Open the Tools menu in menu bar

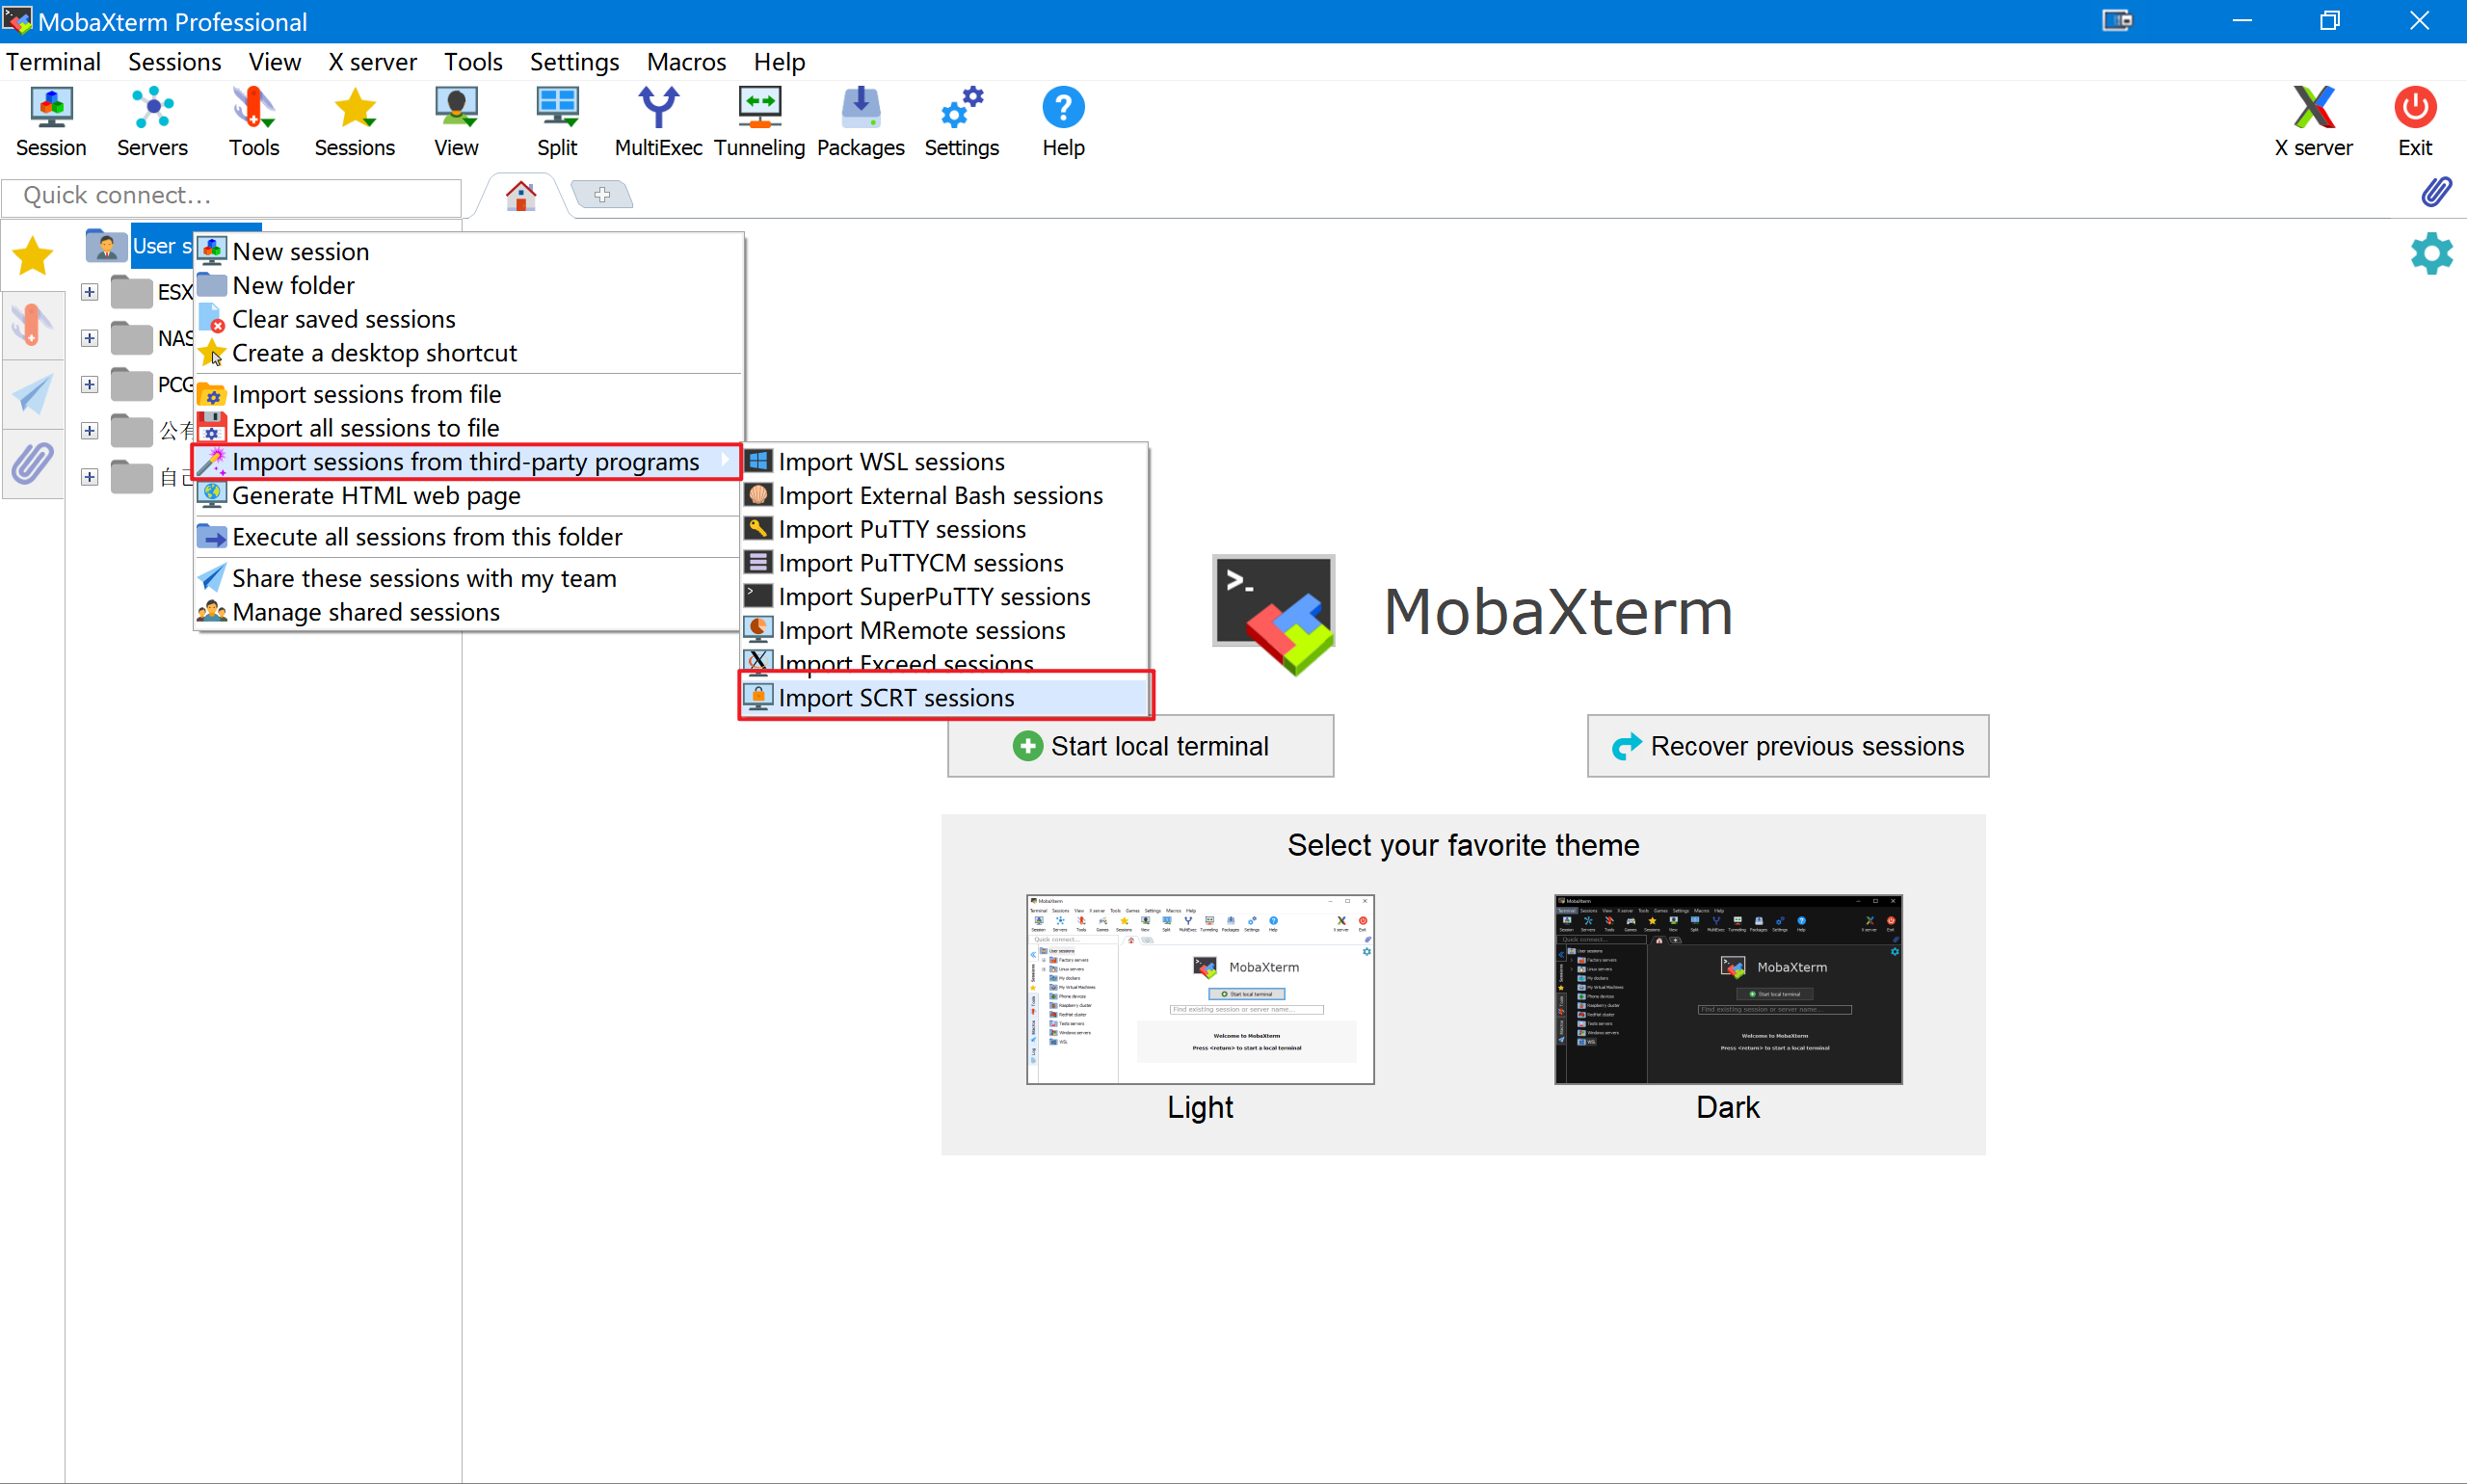point(473,62)
